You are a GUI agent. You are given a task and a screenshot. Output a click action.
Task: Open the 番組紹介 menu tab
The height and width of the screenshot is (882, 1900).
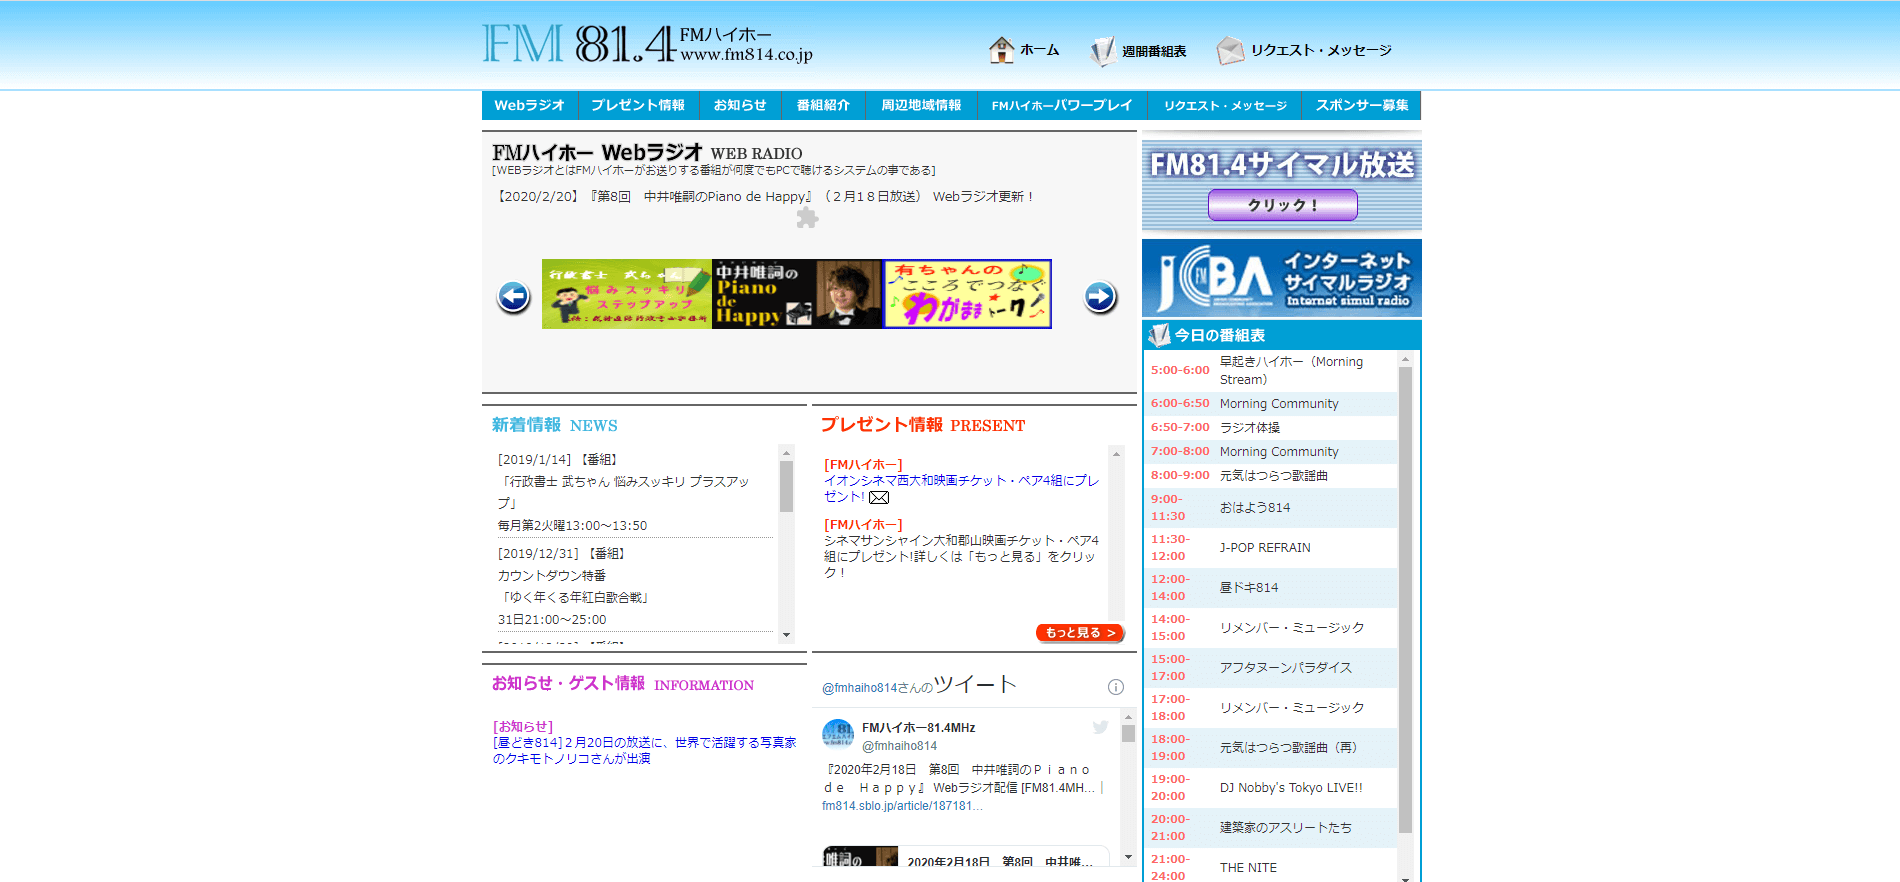[x=823, y=105]
